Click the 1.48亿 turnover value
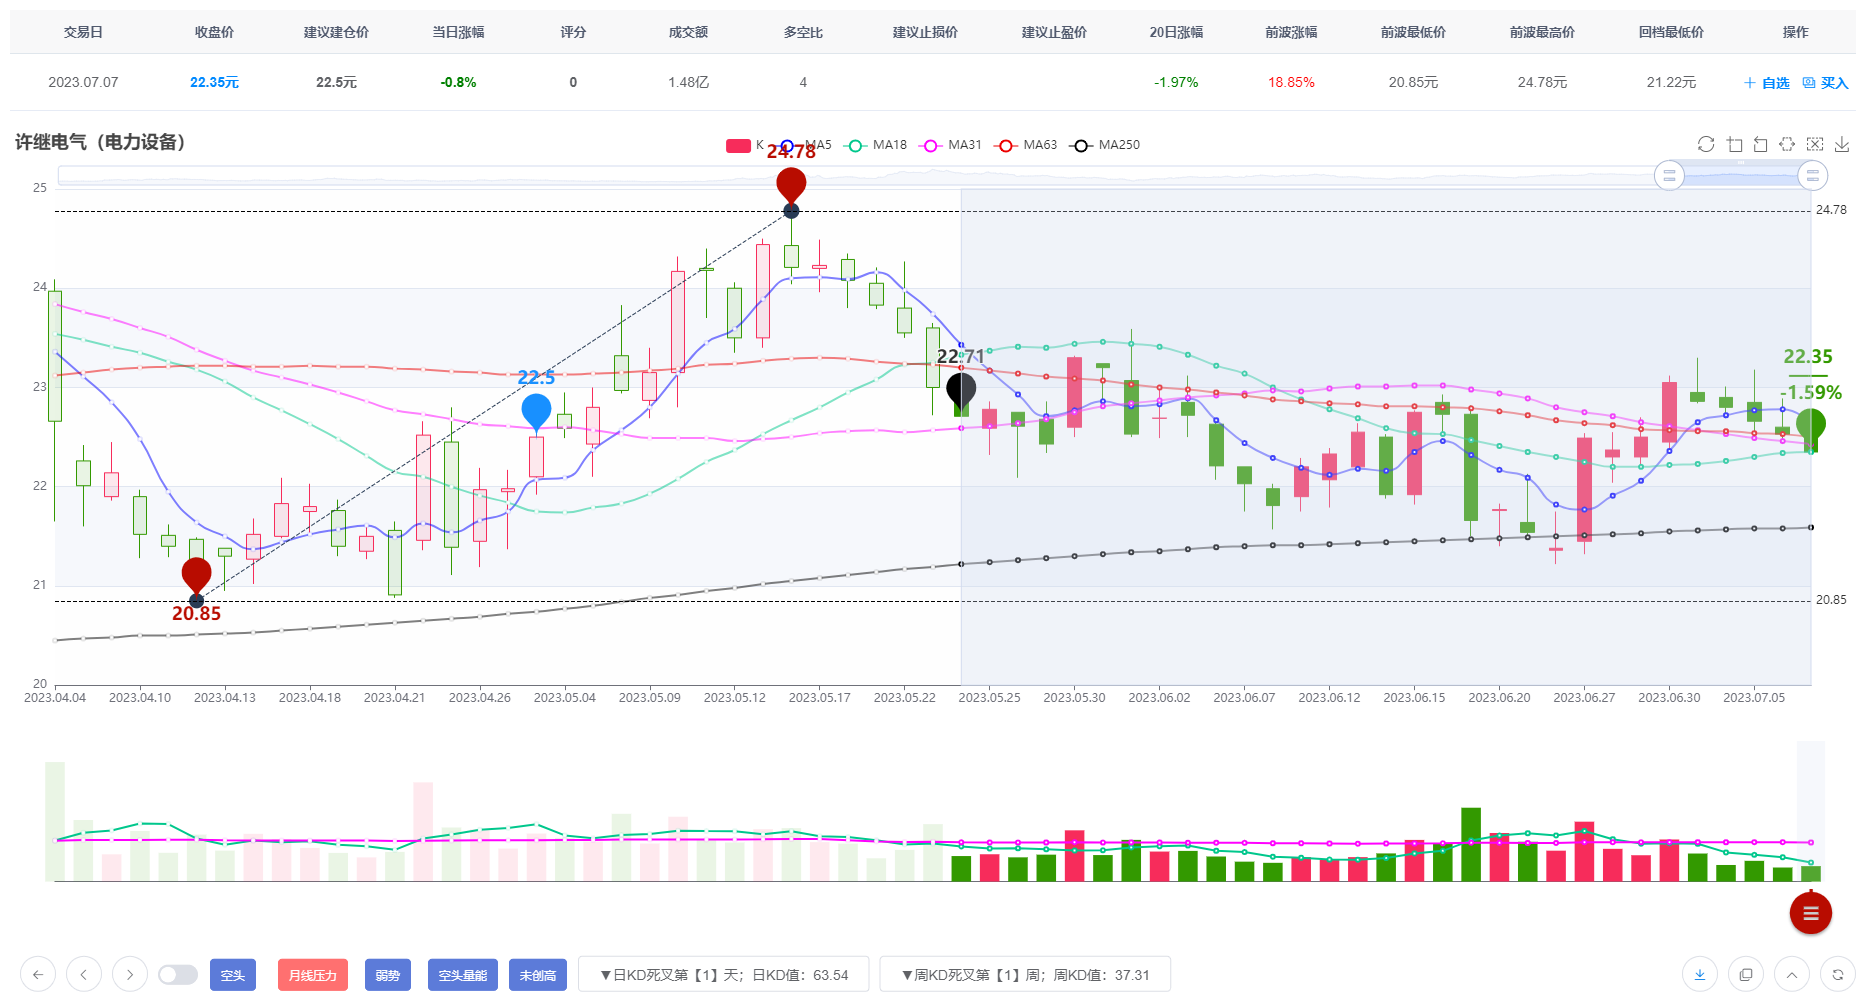 click(x=688, y=82)
